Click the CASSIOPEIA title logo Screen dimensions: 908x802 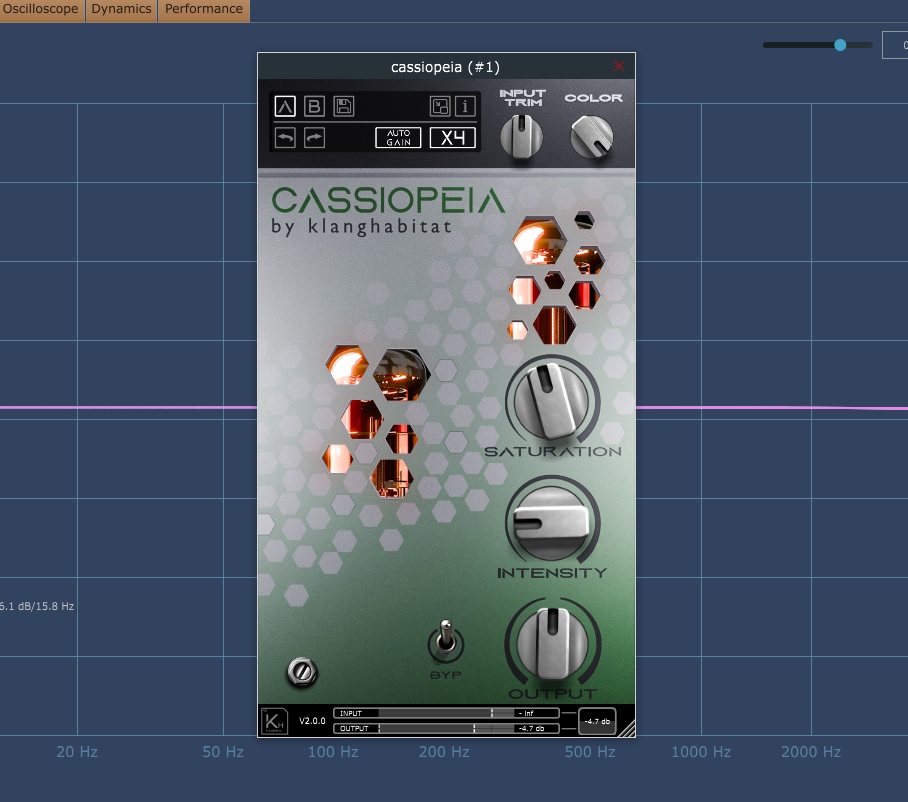click(x=388, y=200)
